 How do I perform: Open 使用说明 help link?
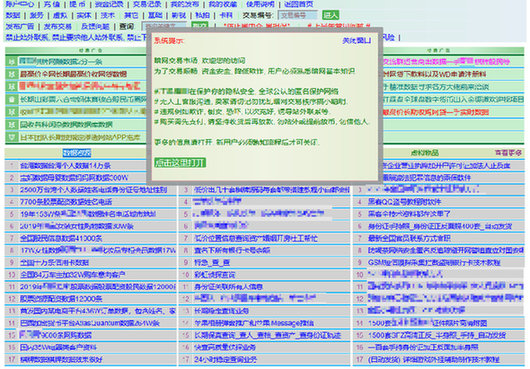(260, 4)
